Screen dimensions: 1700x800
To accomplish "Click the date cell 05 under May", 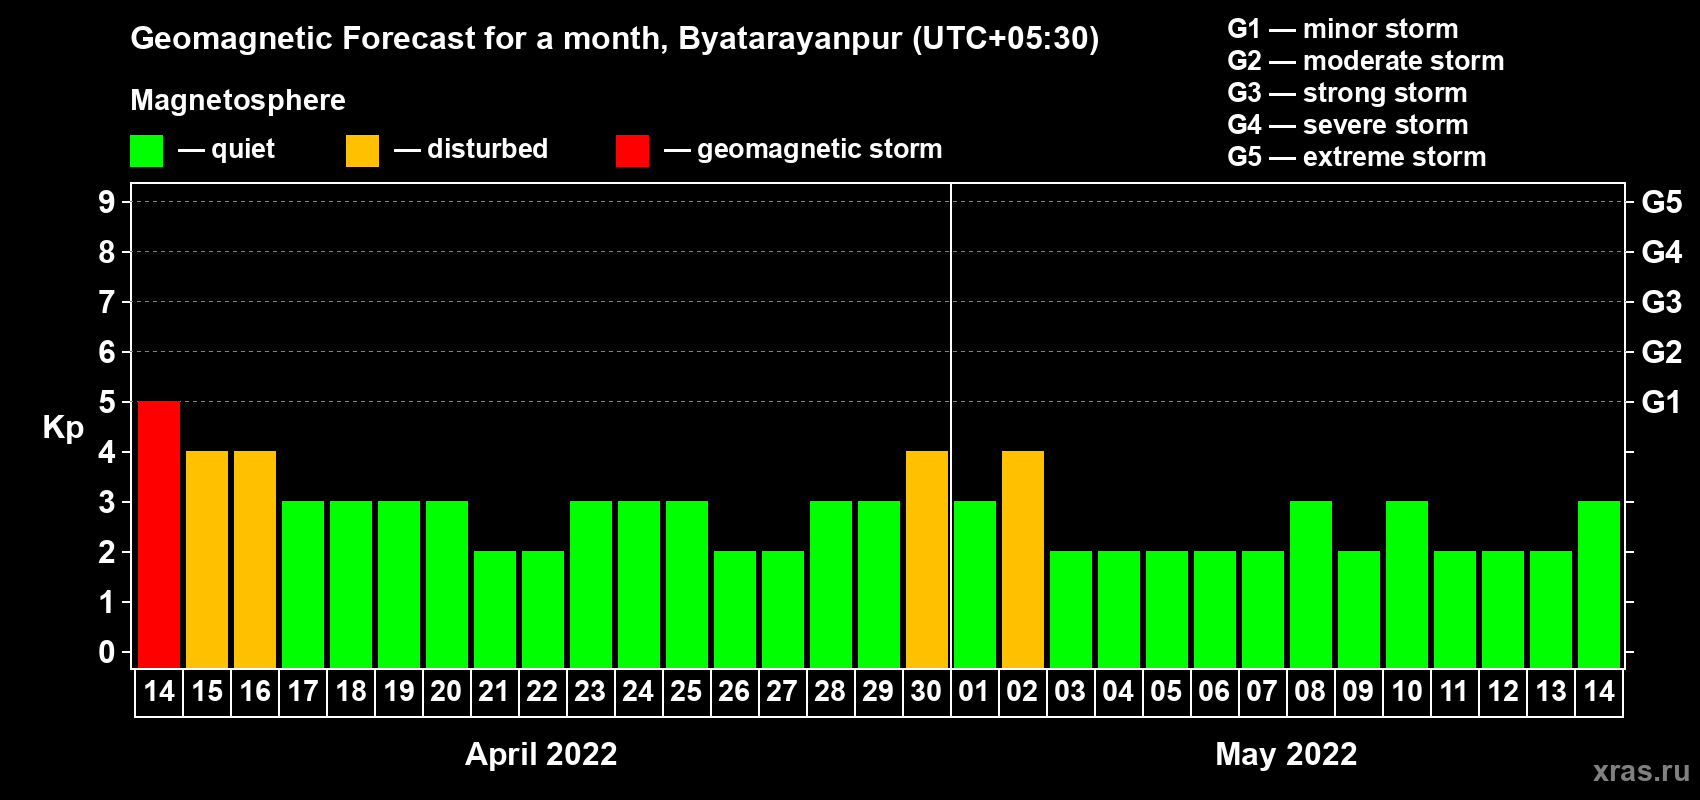I will point(1167,692).
